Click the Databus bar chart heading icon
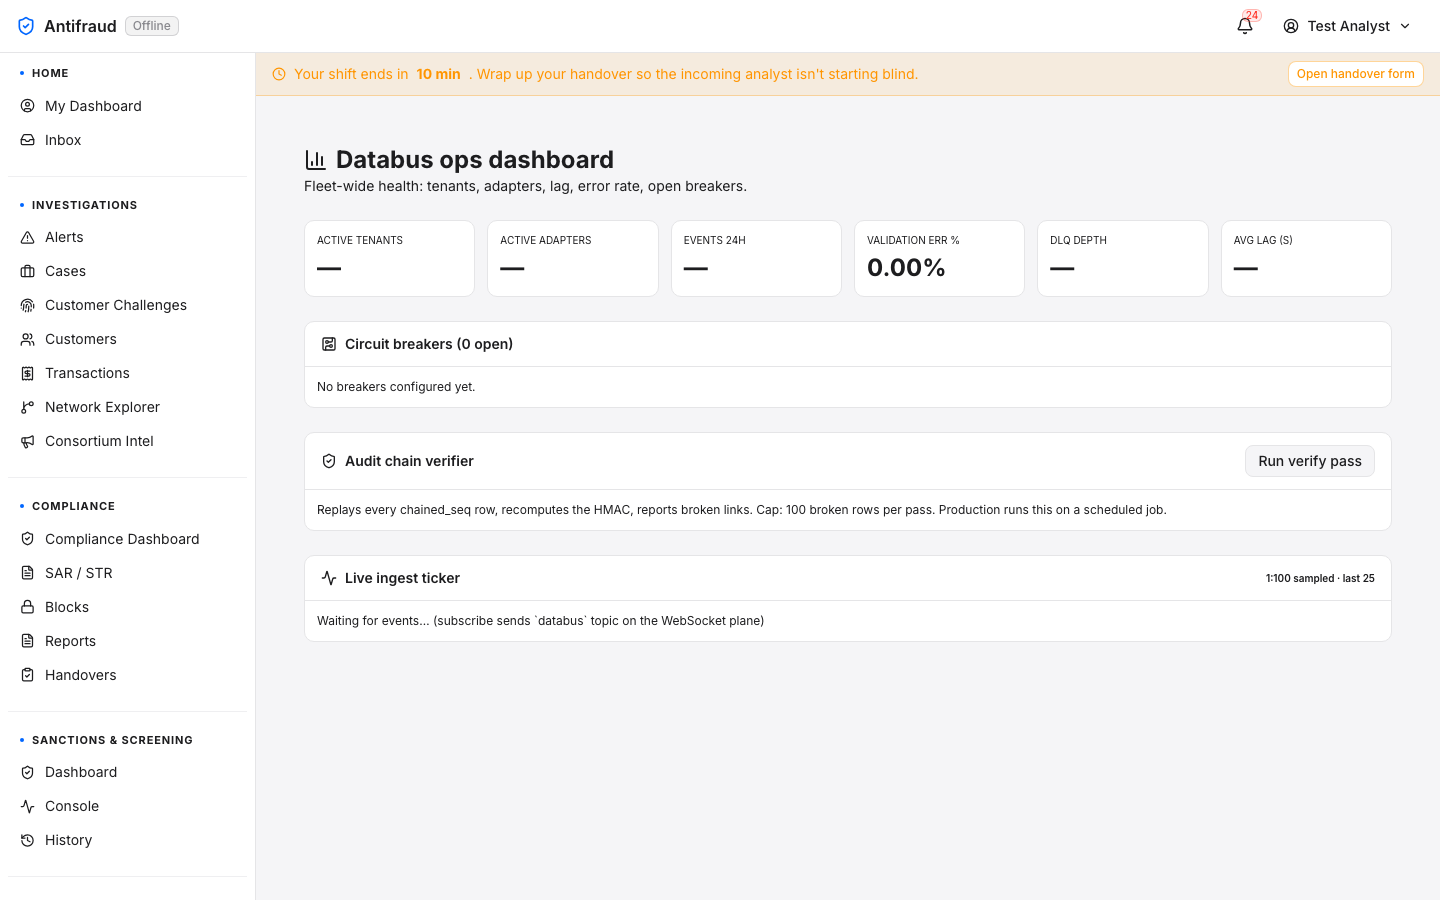Screen dimensions: 1440x900 (x=316, y=160)
